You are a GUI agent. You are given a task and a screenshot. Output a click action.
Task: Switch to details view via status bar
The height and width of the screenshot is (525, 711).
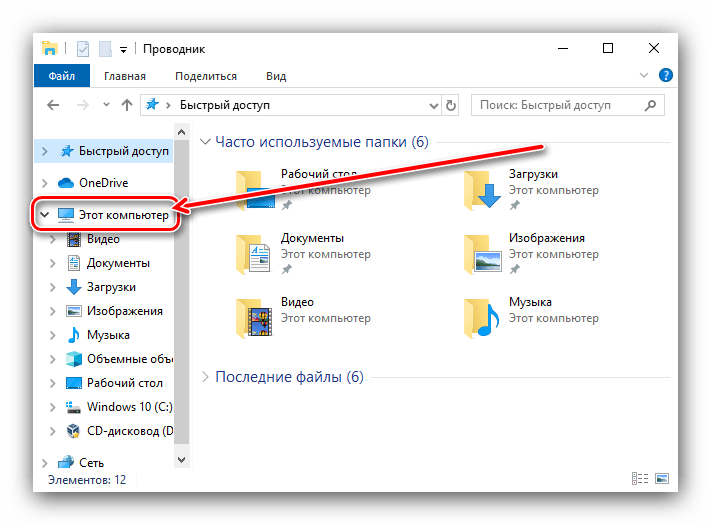640,478
